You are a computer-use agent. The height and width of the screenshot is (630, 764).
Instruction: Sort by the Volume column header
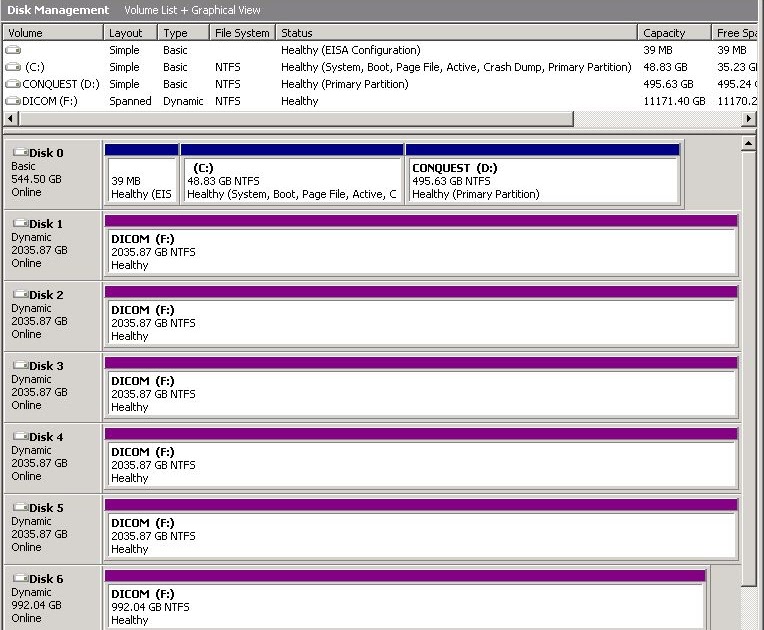53,33
